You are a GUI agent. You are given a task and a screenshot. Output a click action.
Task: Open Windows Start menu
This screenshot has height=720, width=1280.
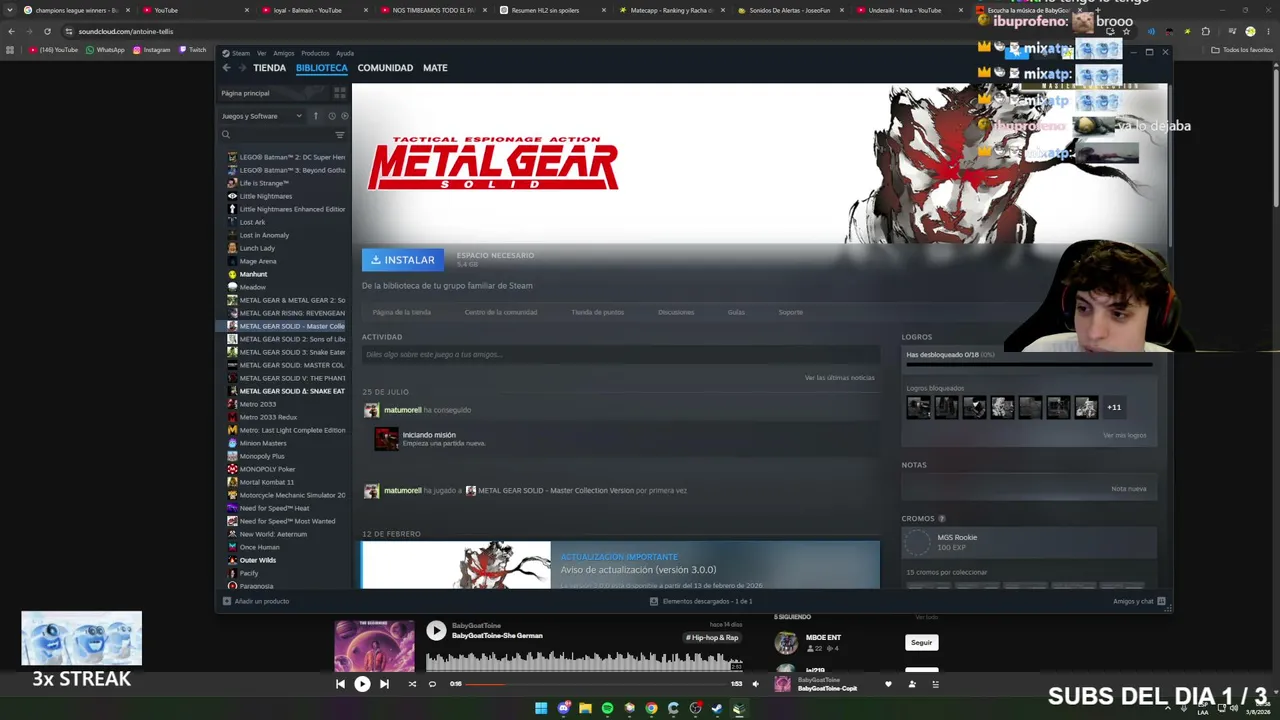(541, 708)
